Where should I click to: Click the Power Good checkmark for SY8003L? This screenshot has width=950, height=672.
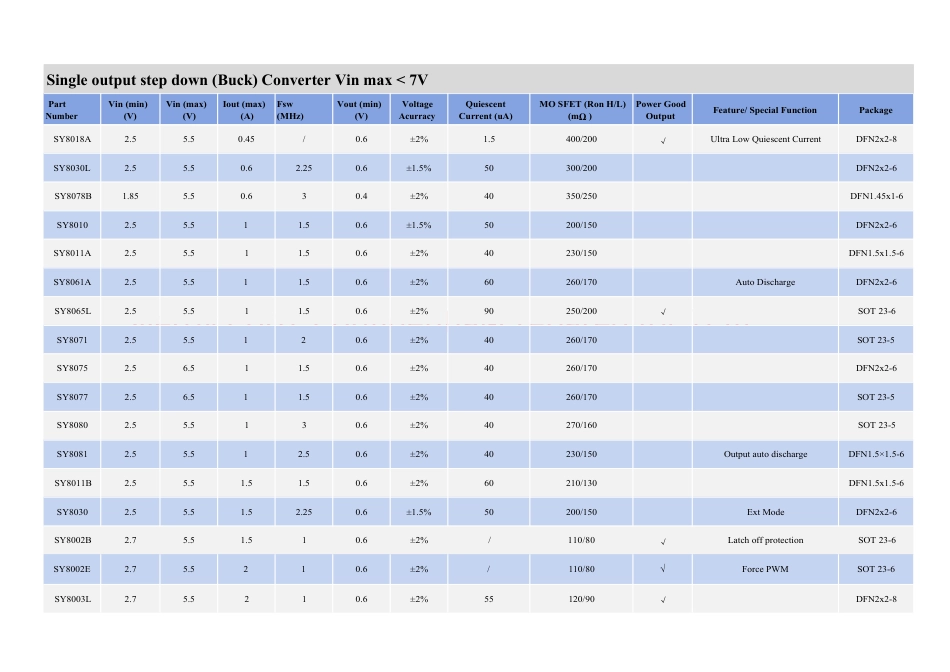(663, 599)
